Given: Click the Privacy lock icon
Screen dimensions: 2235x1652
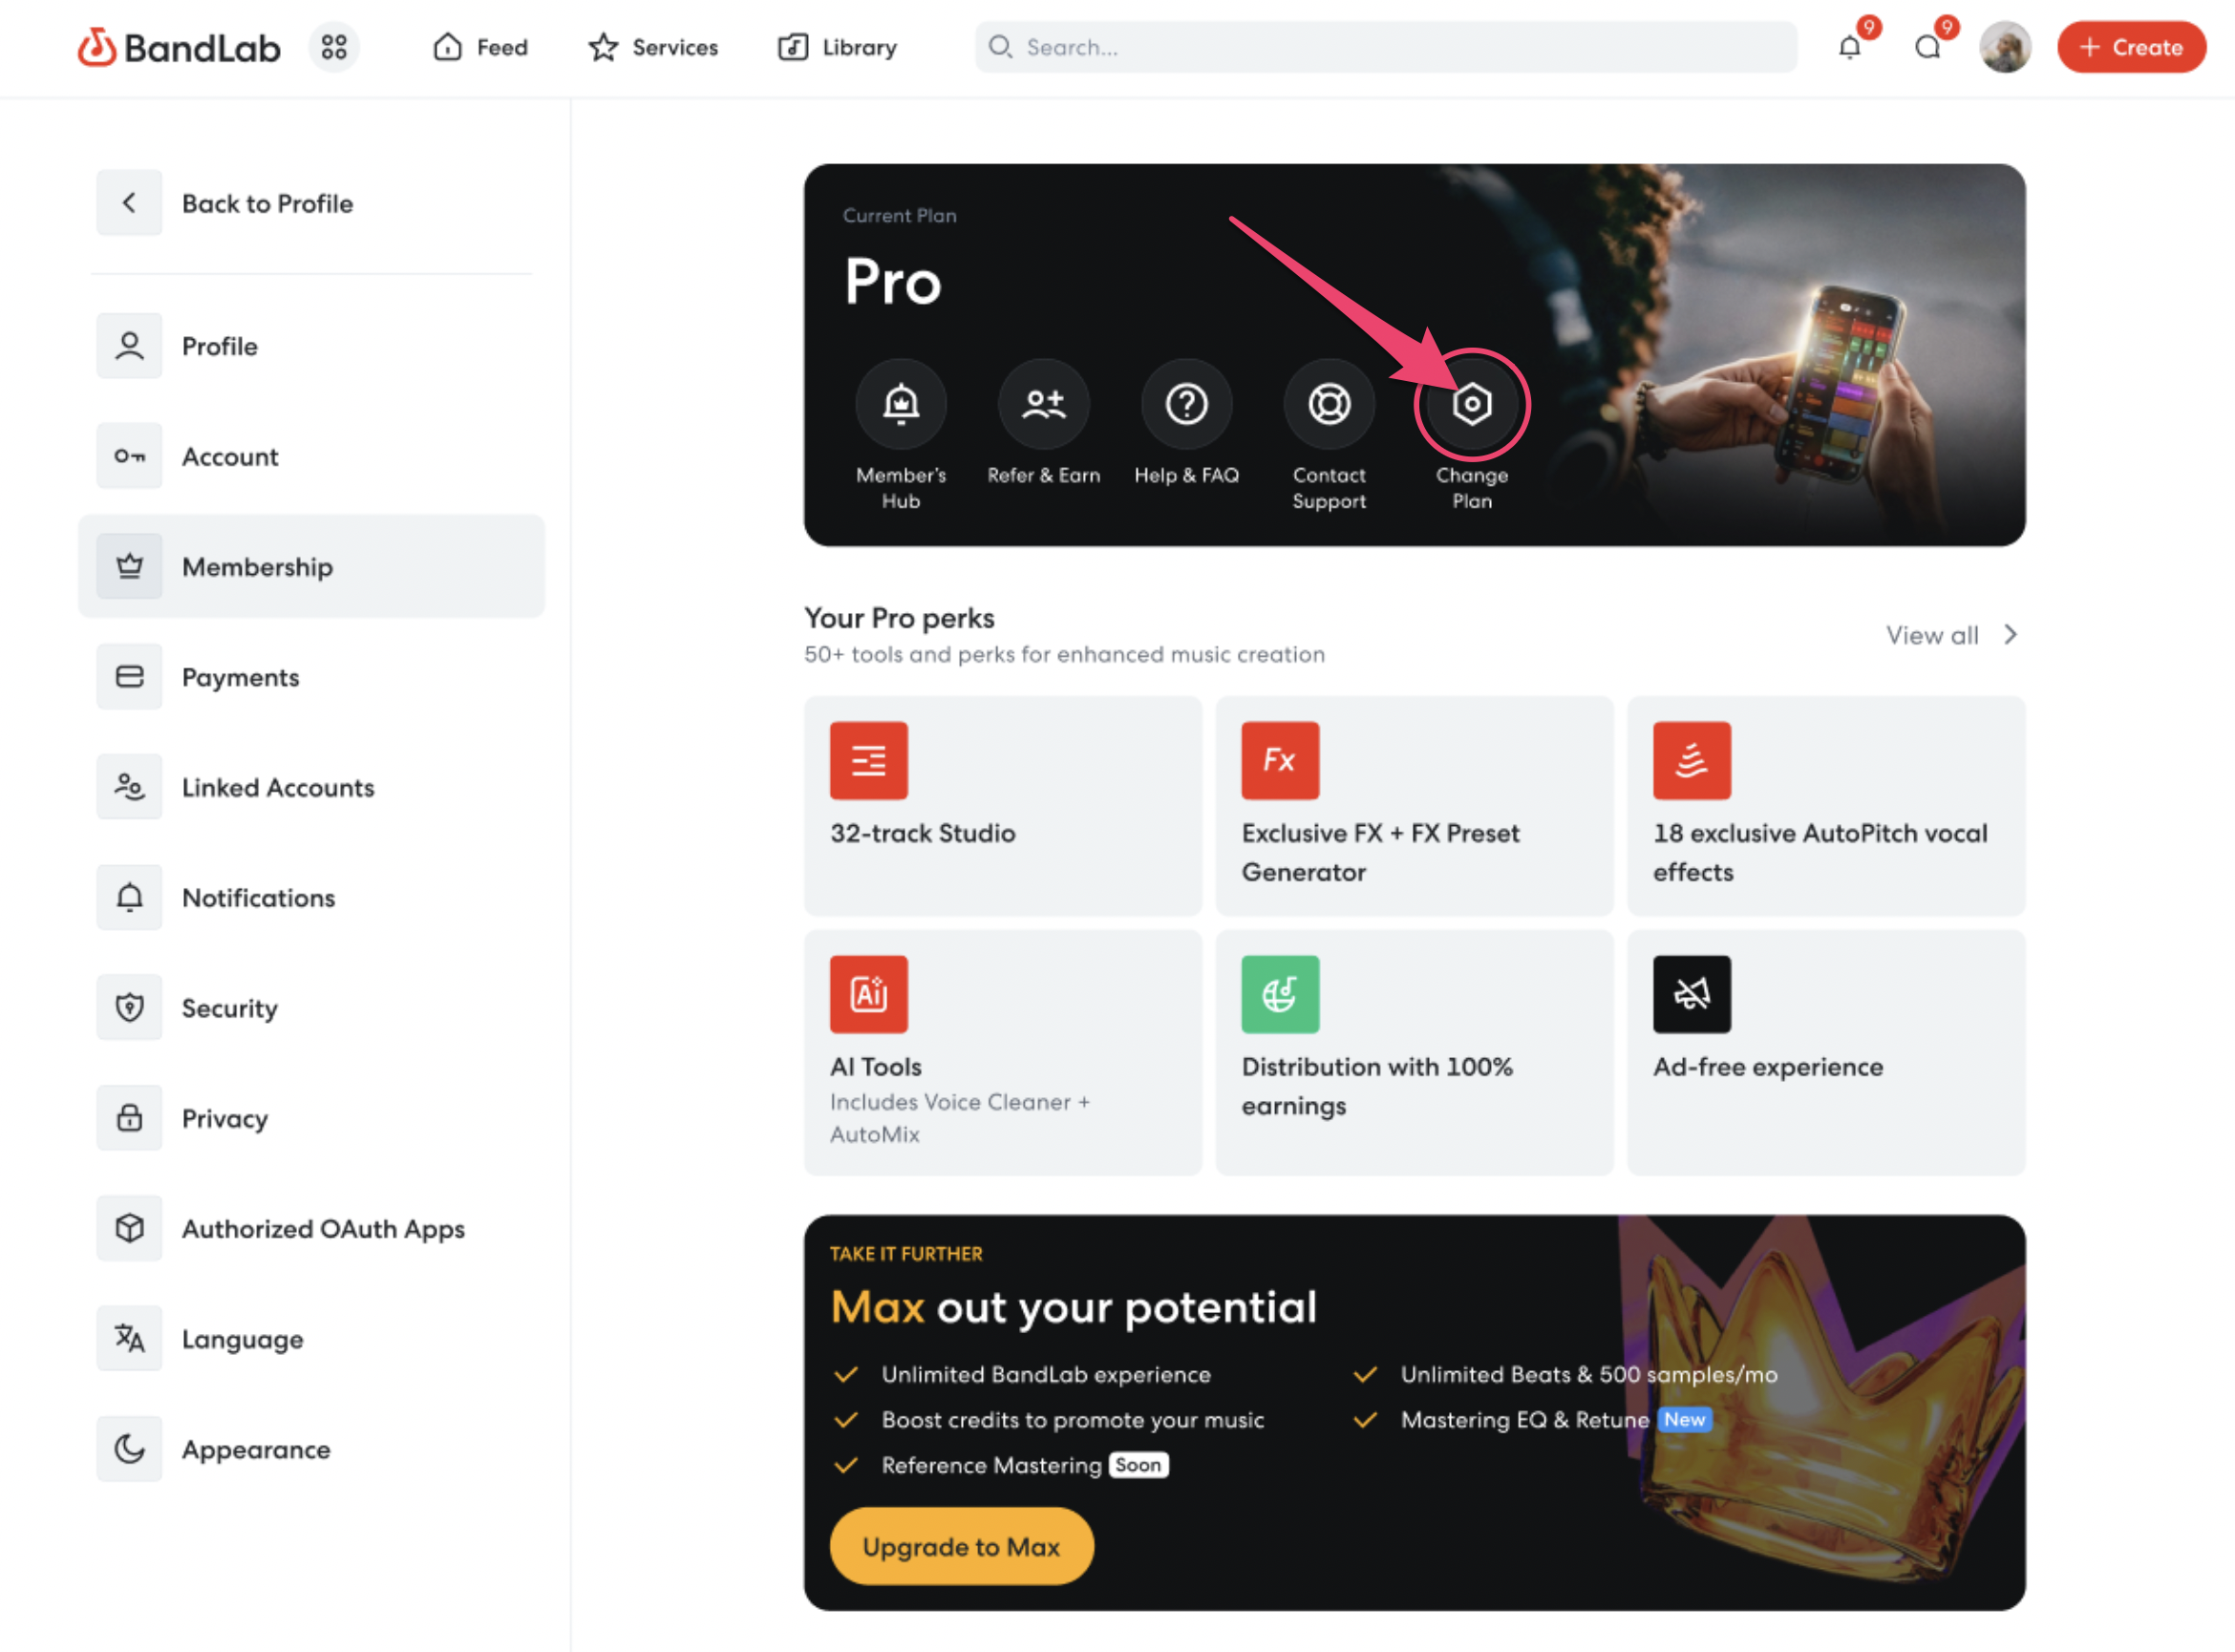Looking at the screenshot, I should click(129, 1118).
